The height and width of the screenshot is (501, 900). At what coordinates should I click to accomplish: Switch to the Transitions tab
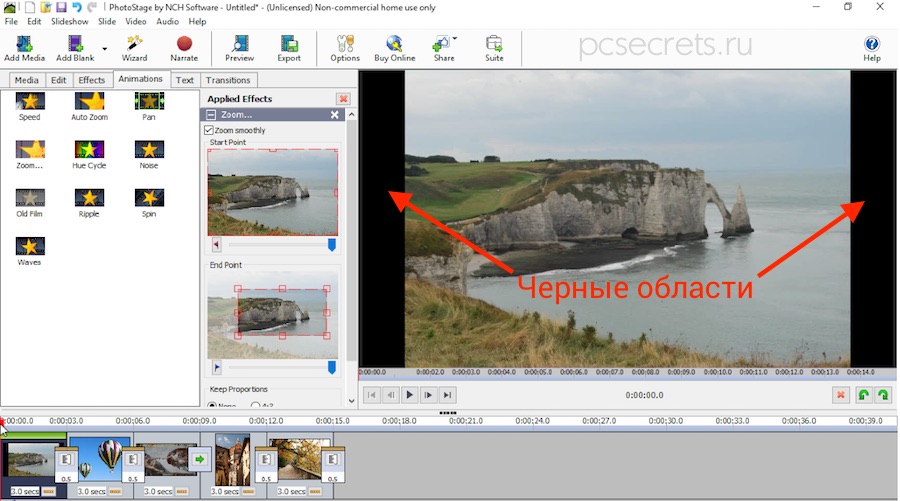pos(228,80)
